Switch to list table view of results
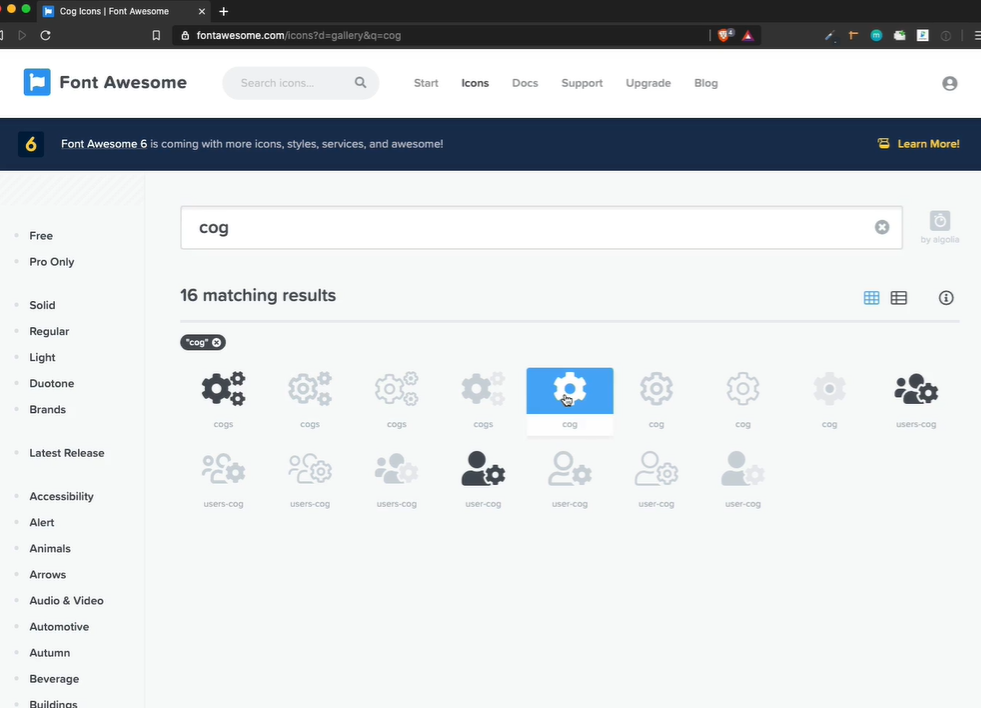 click(x=898, y=298)
